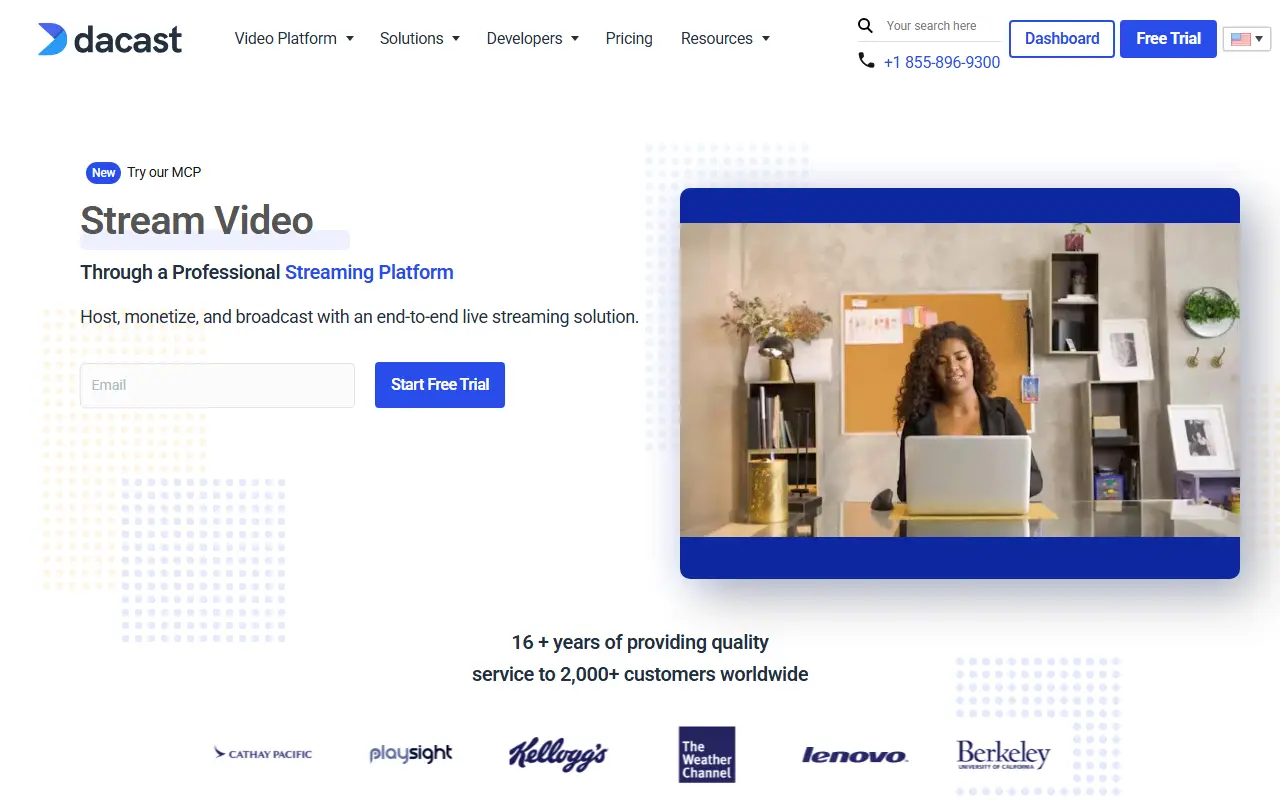
Task: Click the Start Free Trial button
Action: [x=440, y=385]
